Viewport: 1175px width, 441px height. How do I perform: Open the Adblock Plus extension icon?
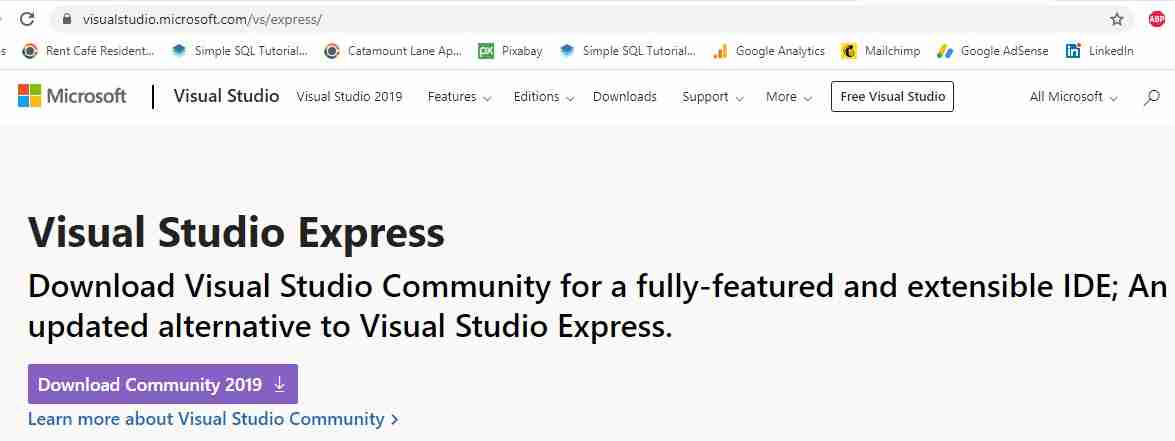coord(1156,19)
